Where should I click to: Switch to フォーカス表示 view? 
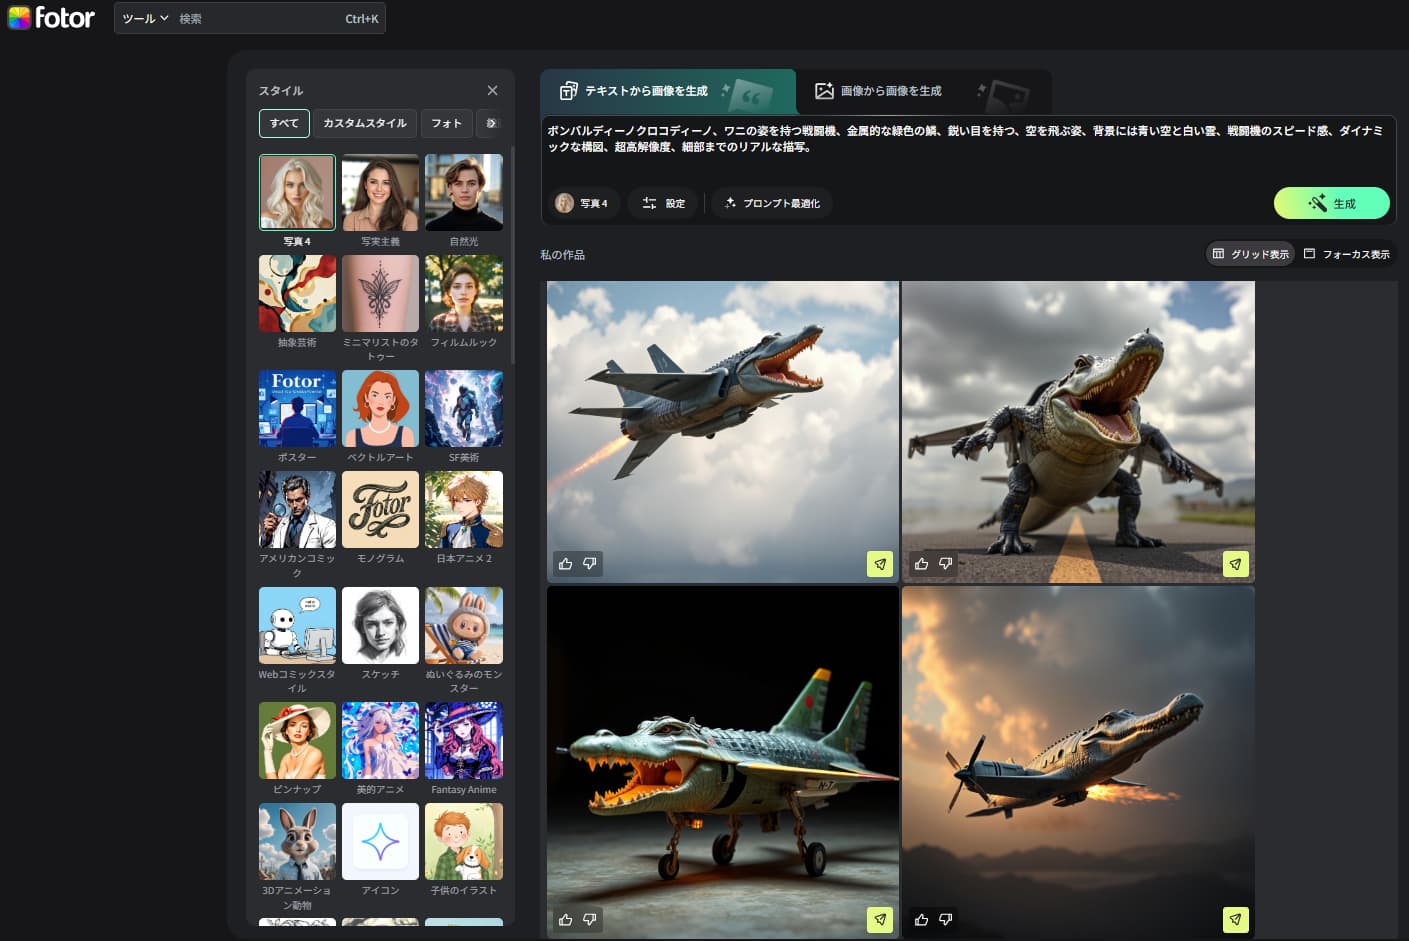coord(1346,254)
